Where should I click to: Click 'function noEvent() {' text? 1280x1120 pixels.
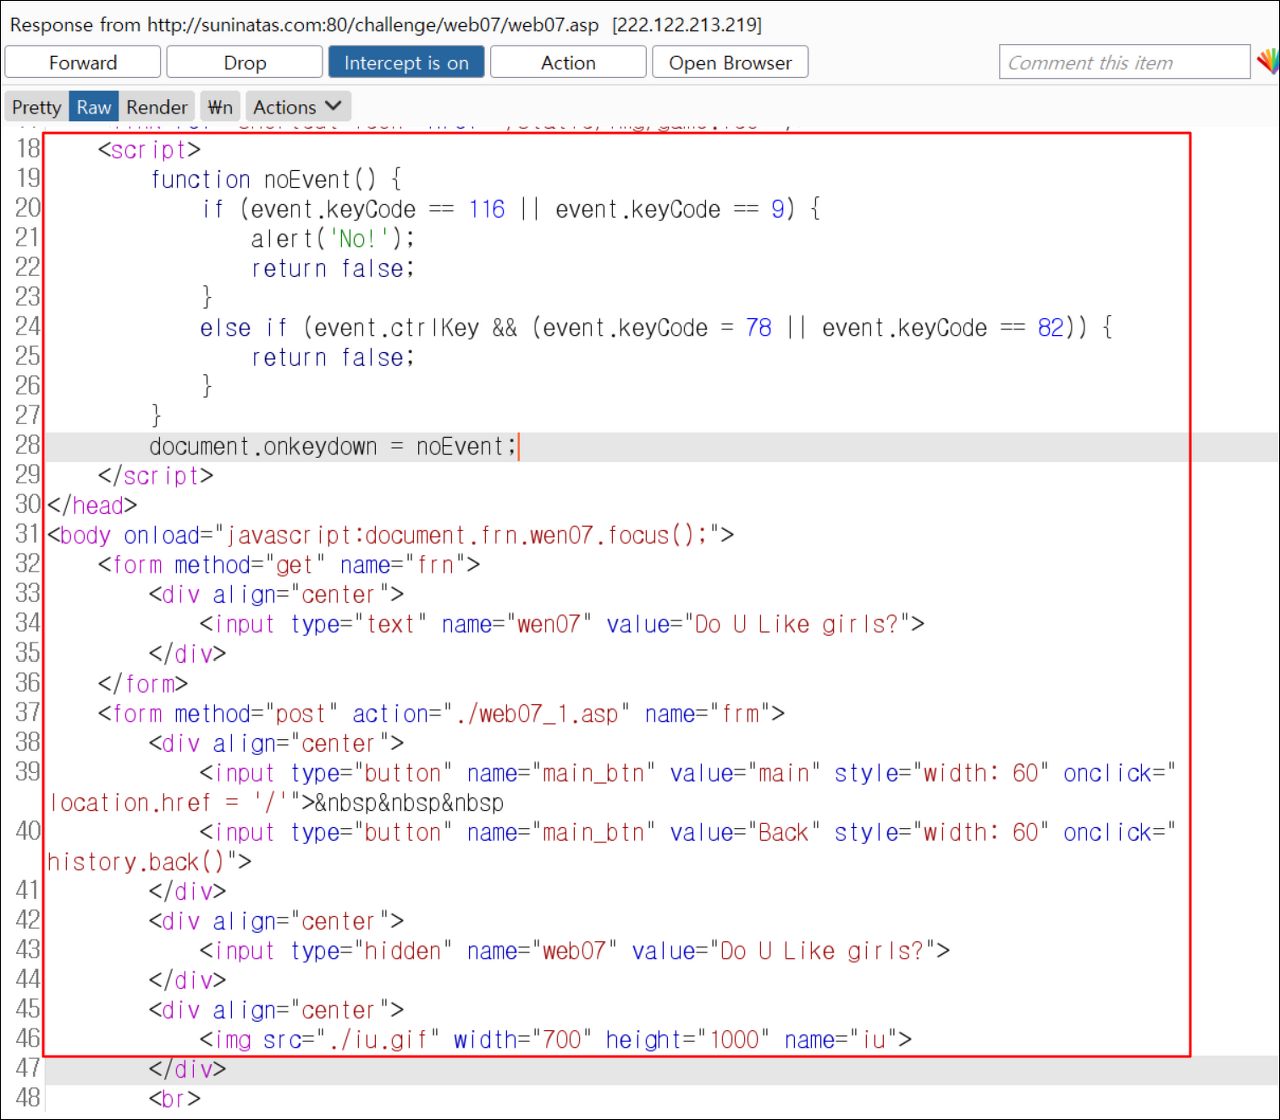(x=276, y=180)
